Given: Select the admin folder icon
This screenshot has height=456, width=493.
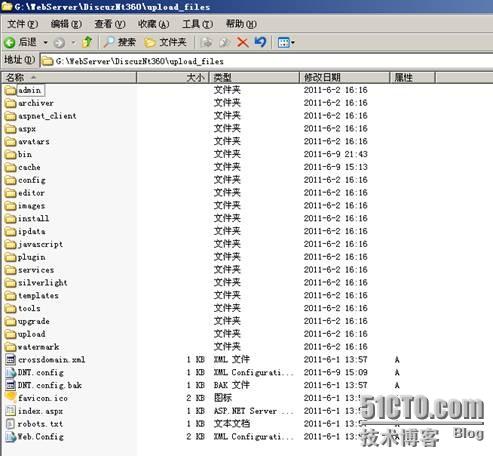Looking at the screenshot, I should (11, 90).
